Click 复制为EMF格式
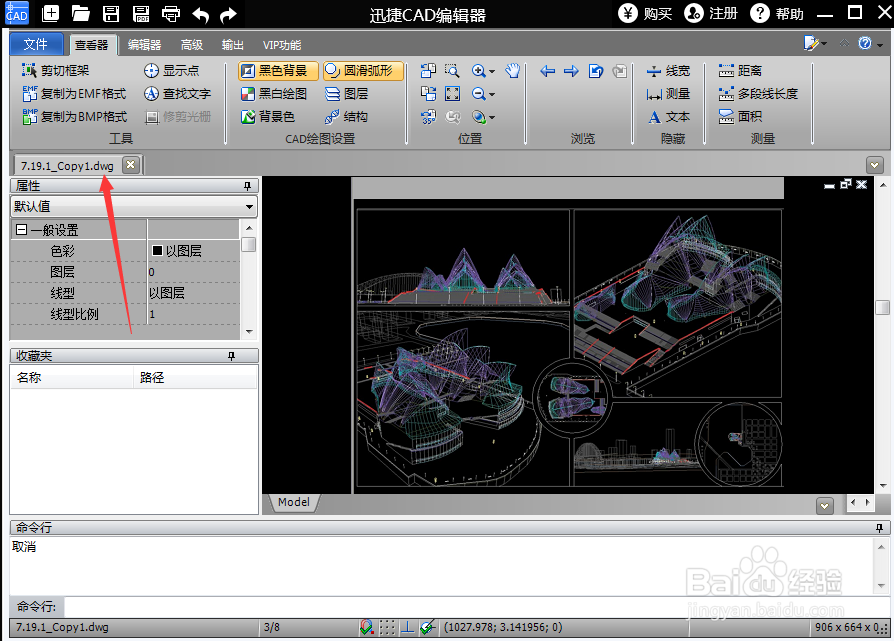 click(74, 93)
